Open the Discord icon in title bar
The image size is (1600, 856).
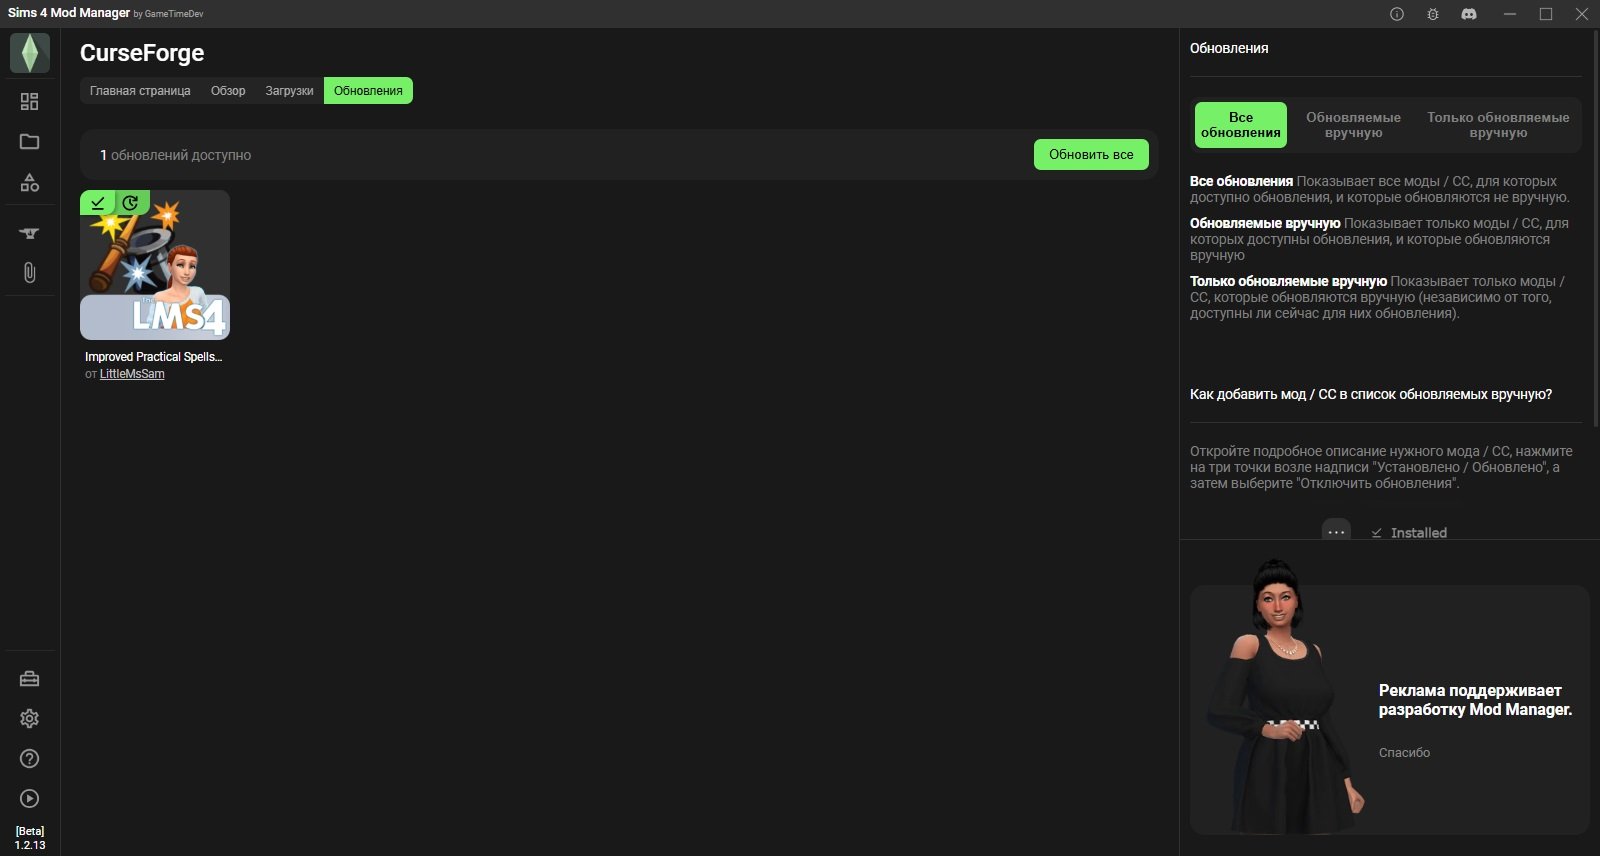coord(1469,14)
